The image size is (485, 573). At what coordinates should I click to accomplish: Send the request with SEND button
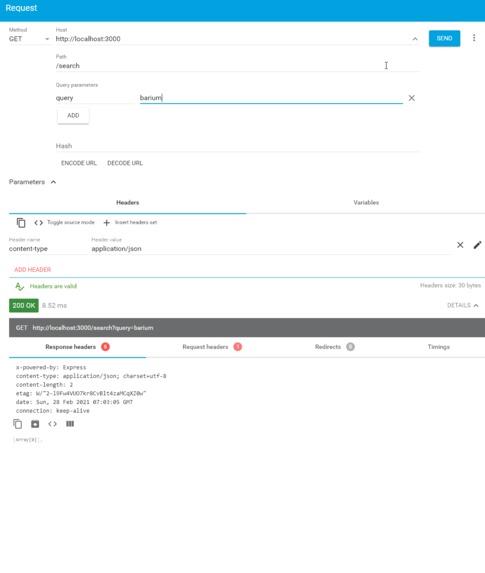(444, 38)
